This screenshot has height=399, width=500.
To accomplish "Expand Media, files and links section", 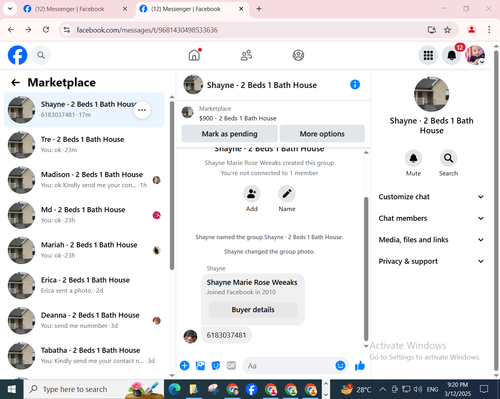I will pyautogui.click(x=431, y=240).
